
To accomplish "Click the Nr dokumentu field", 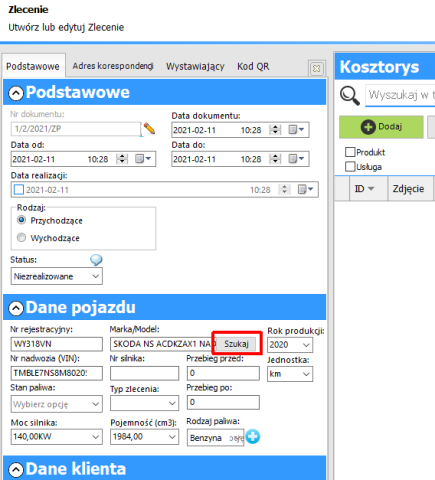I will tap(76, 129).
